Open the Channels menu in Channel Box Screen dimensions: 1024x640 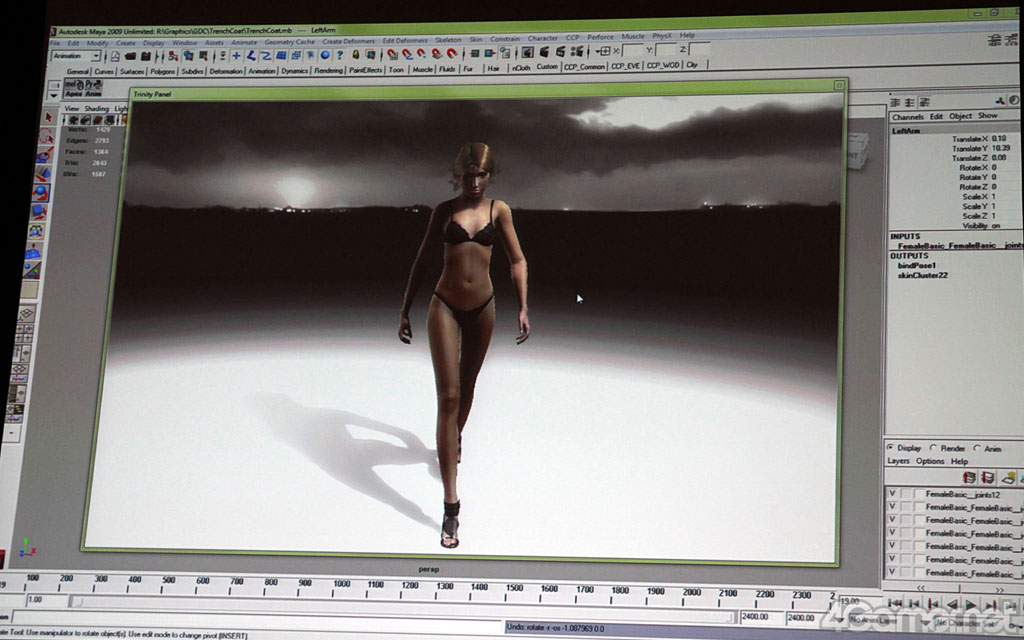click(908, 116)
